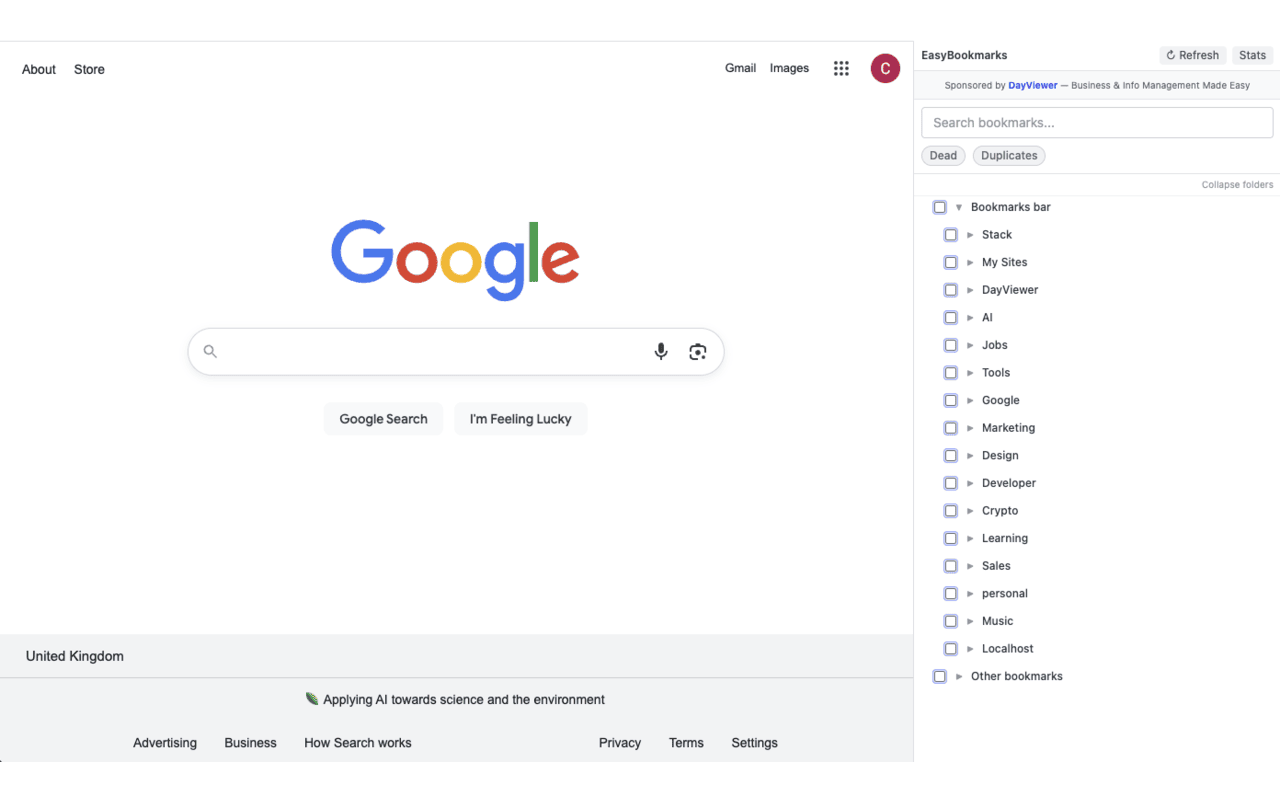Open the About link
The height and width of the screenshot is (800, 1280).
tap(39, 69)
